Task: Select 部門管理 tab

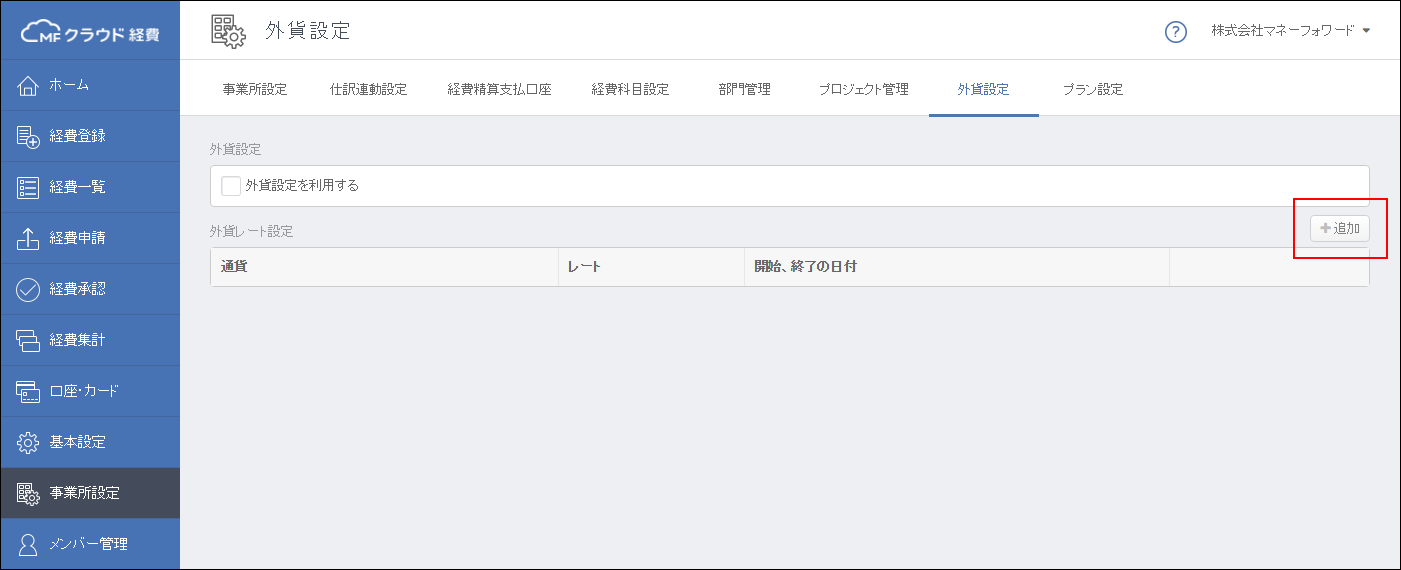Action: coord(744,89)
